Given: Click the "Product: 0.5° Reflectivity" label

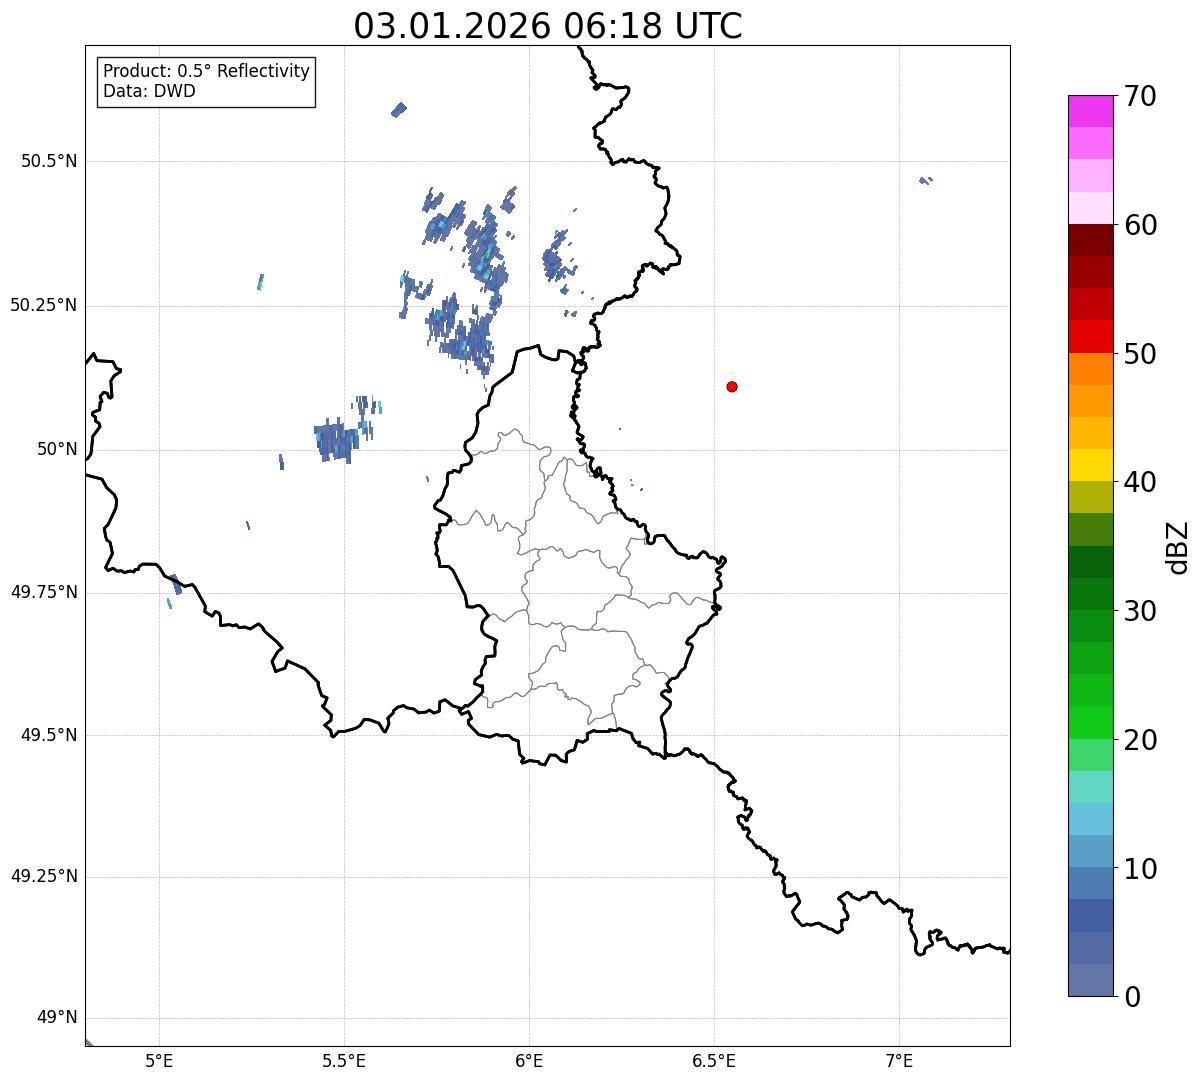Looking at the screenshot, I should coord(206,72).
